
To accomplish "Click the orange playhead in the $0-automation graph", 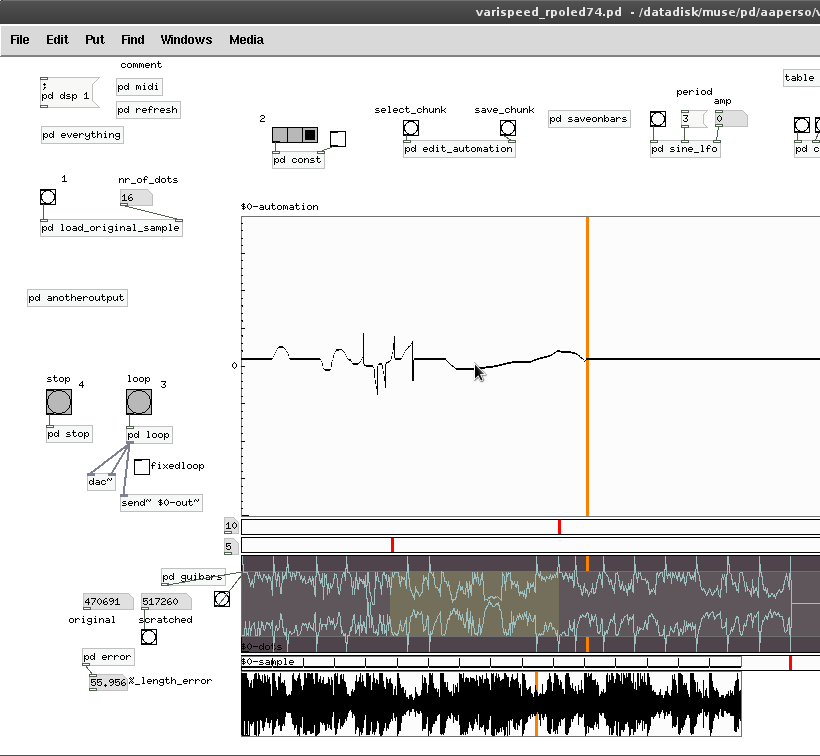I will (587, 366).
